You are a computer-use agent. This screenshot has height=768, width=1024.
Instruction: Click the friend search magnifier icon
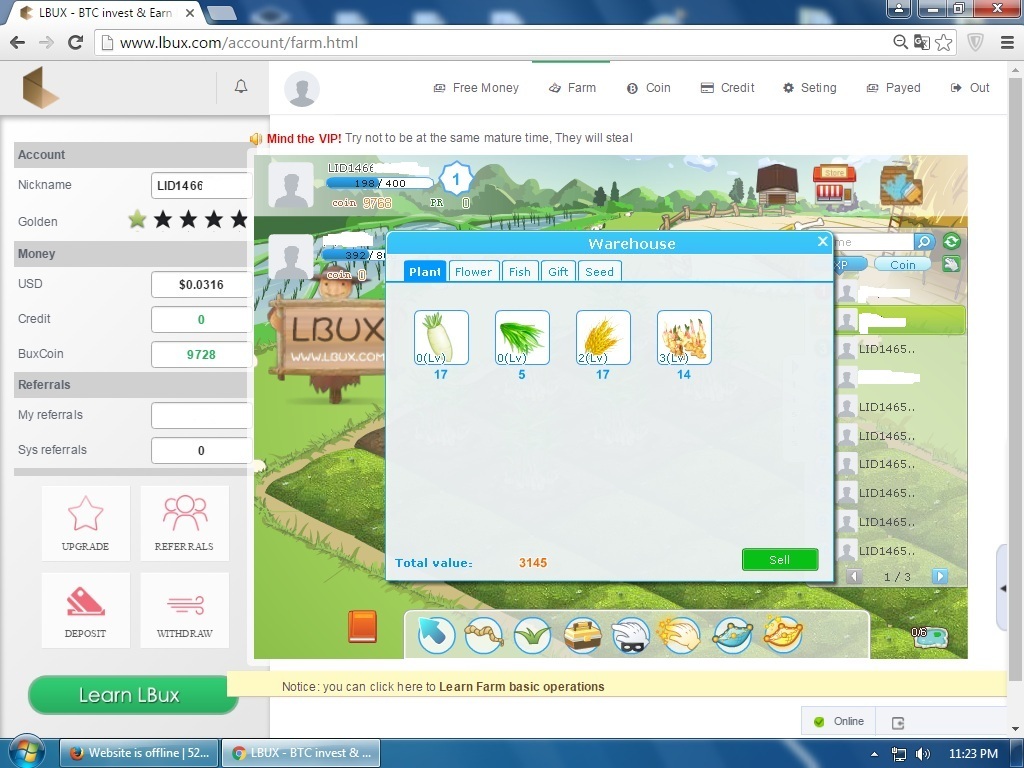923,242
